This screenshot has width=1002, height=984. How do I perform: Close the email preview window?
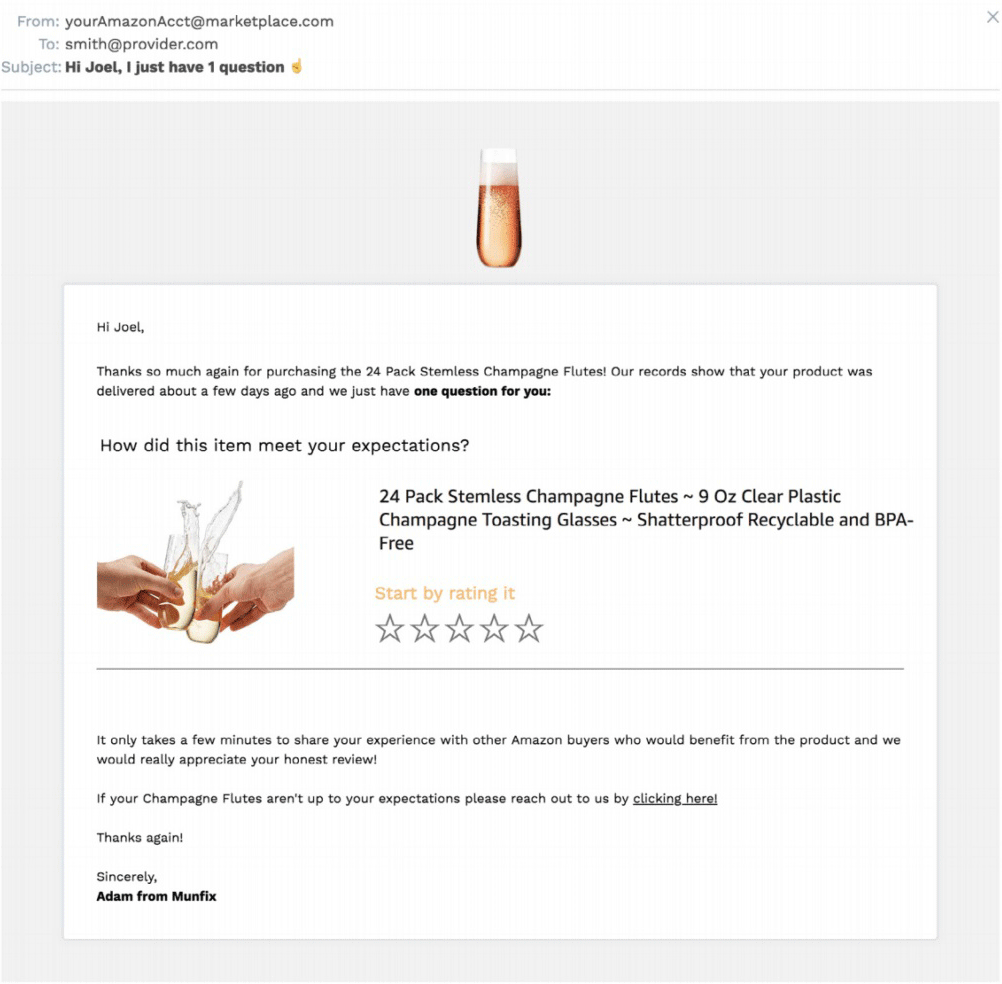pyautogui.click(x=991, y=16)
